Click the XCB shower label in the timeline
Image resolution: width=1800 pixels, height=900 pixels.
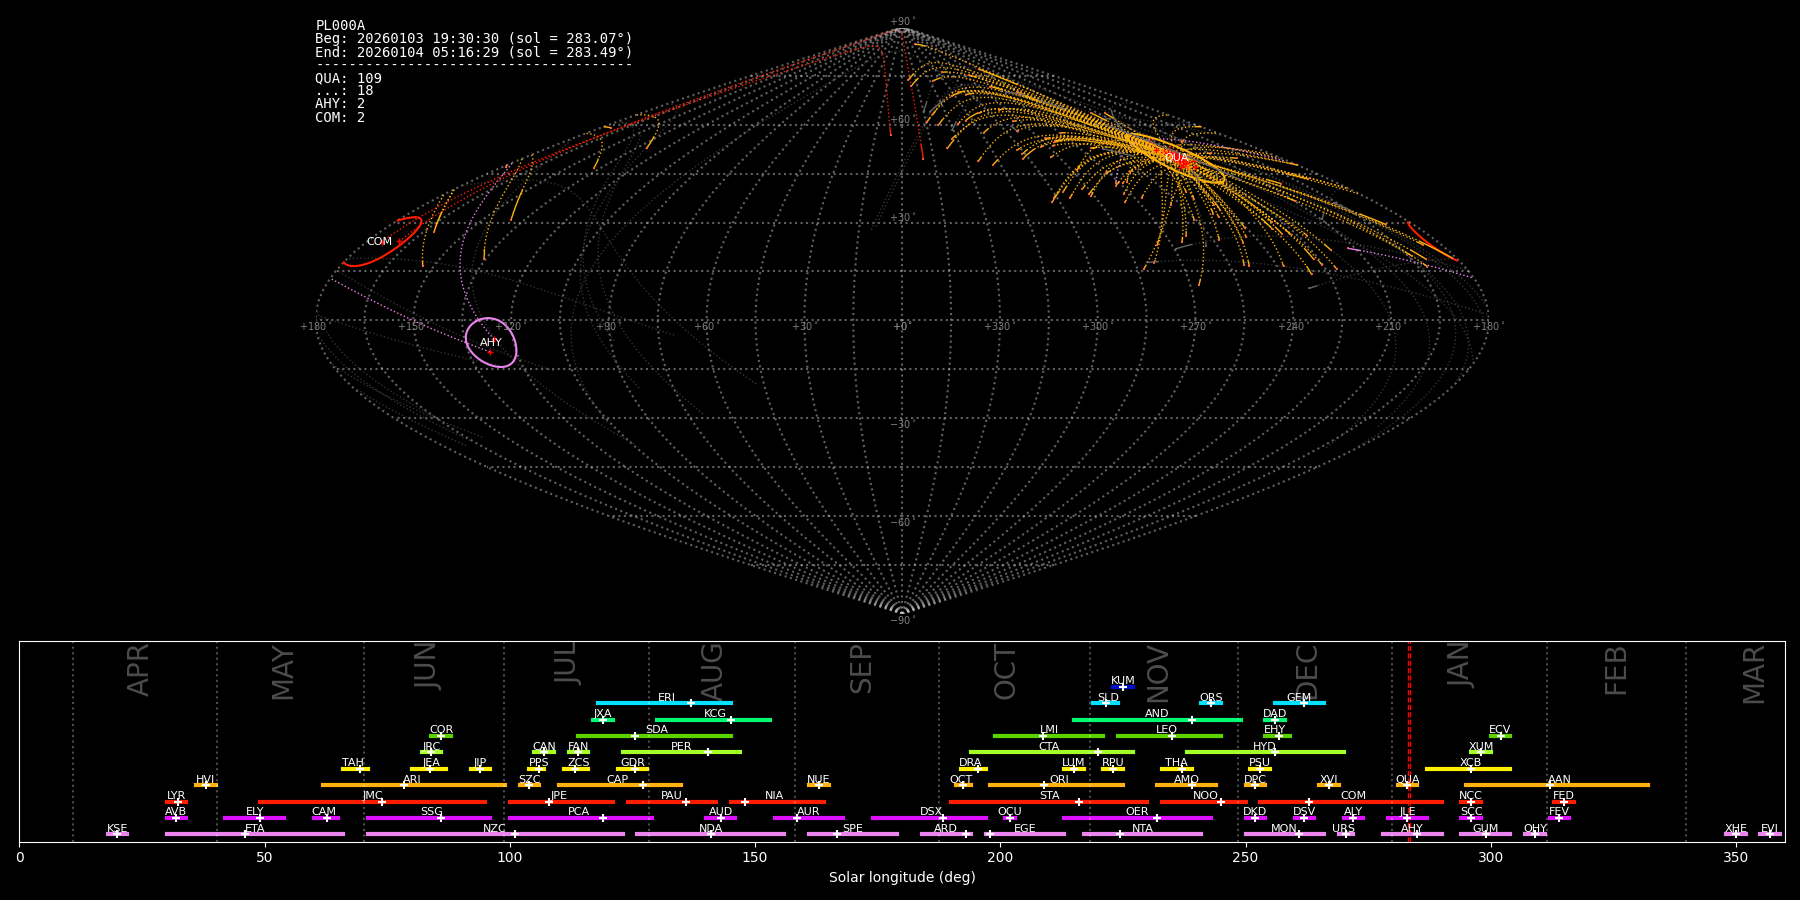tap(1470, 763)
